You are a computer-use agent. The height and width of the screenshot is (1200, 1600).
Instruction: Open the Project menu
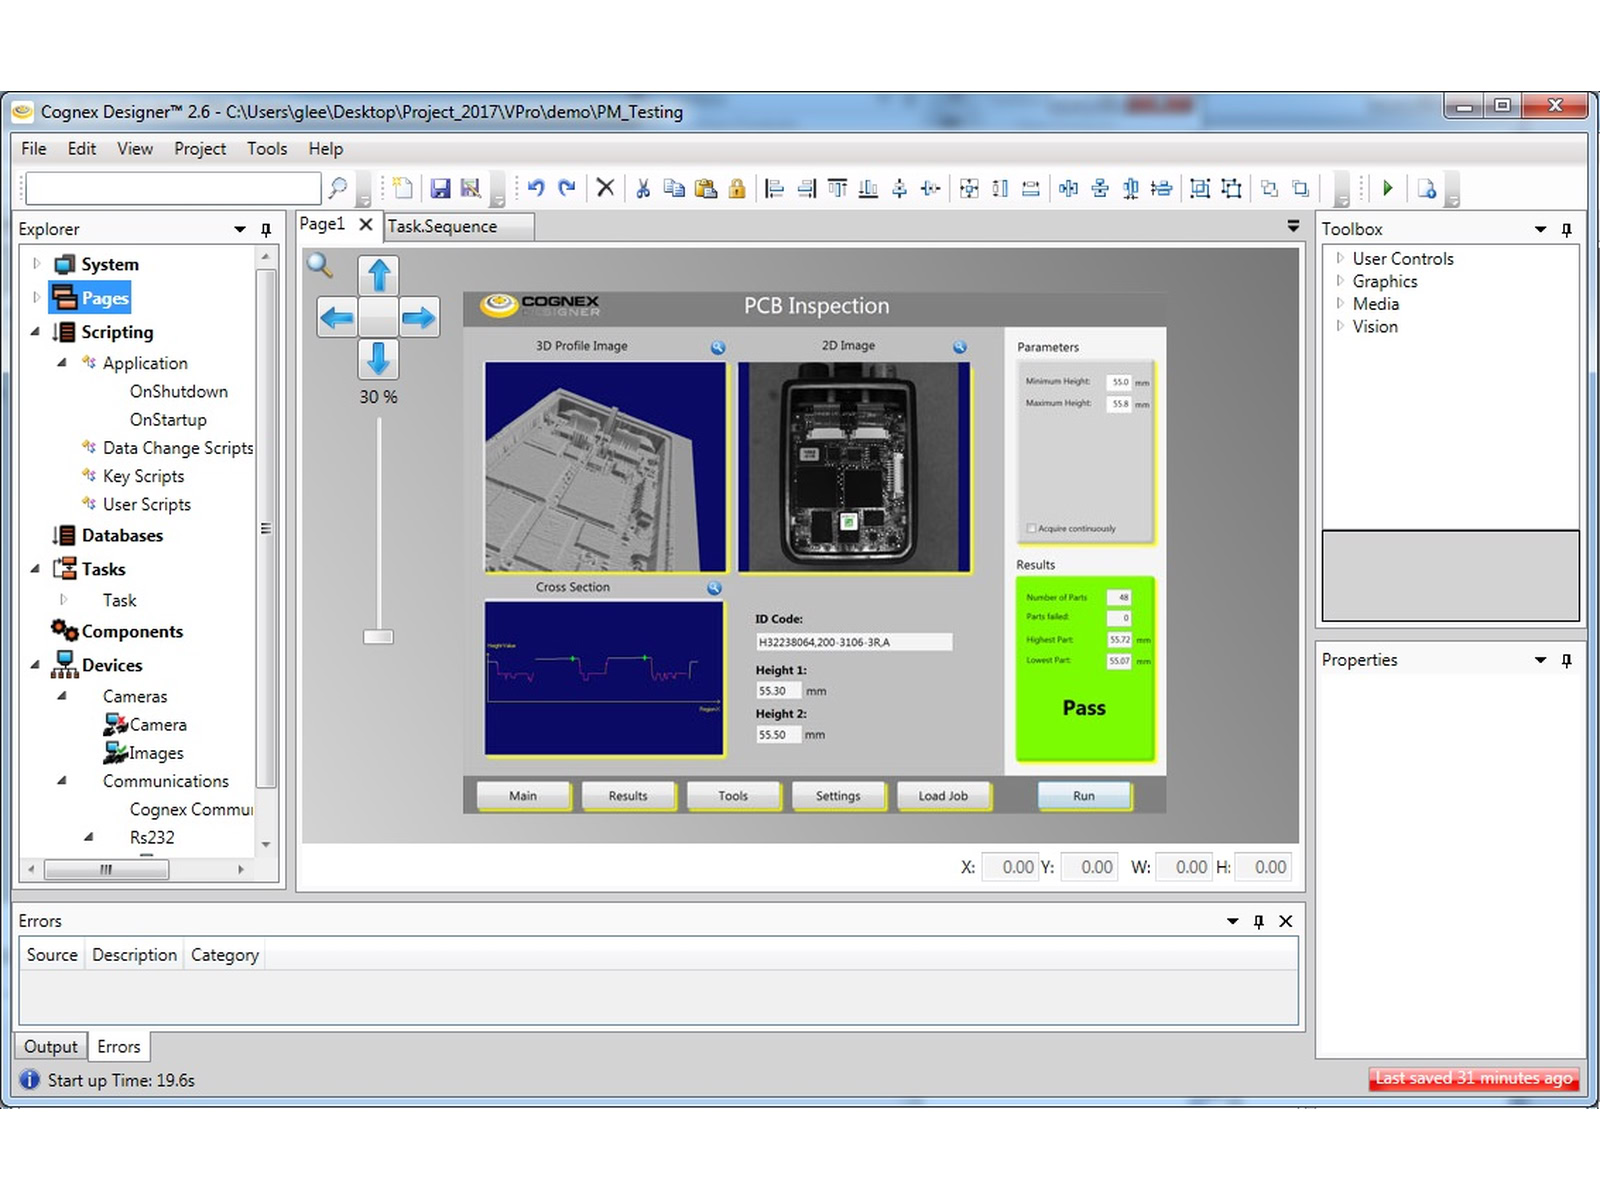199,148
